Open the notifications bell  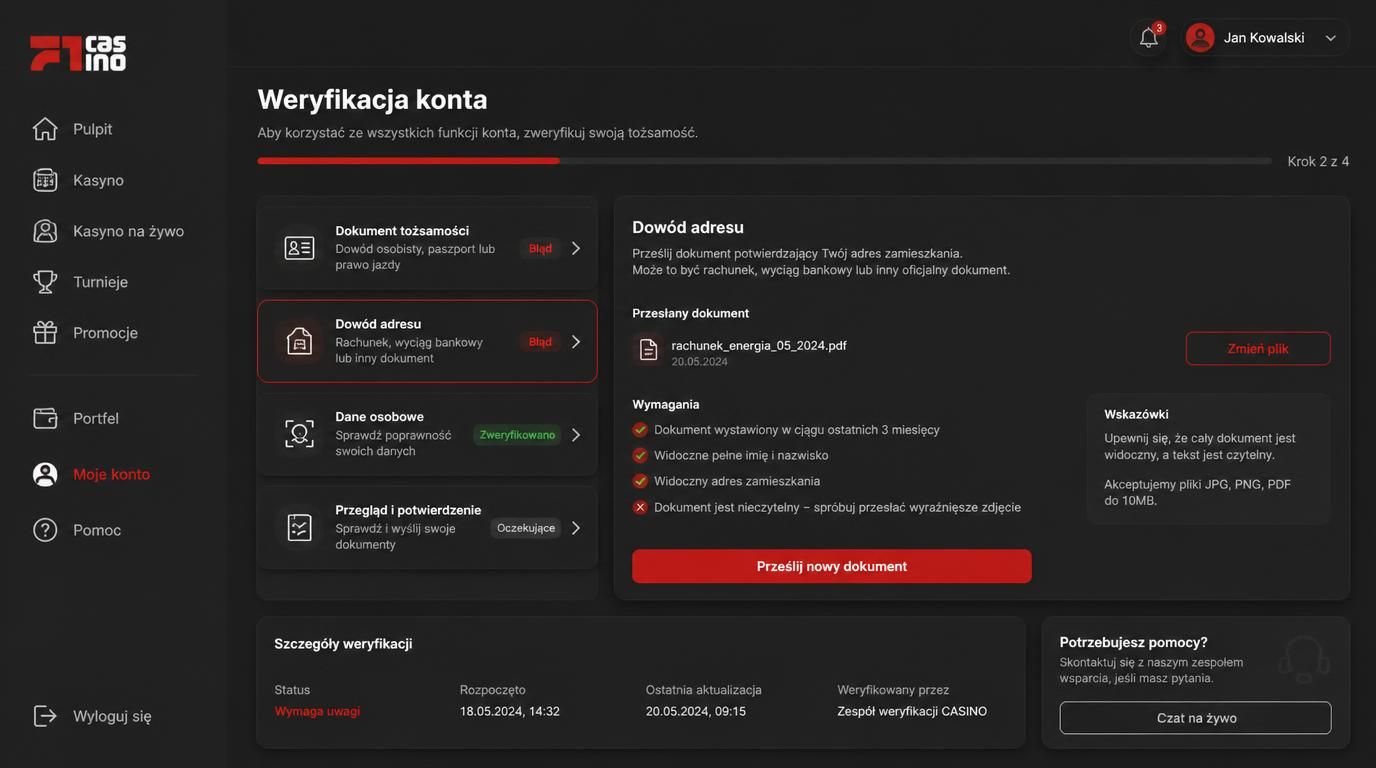tap(1149, 38)
